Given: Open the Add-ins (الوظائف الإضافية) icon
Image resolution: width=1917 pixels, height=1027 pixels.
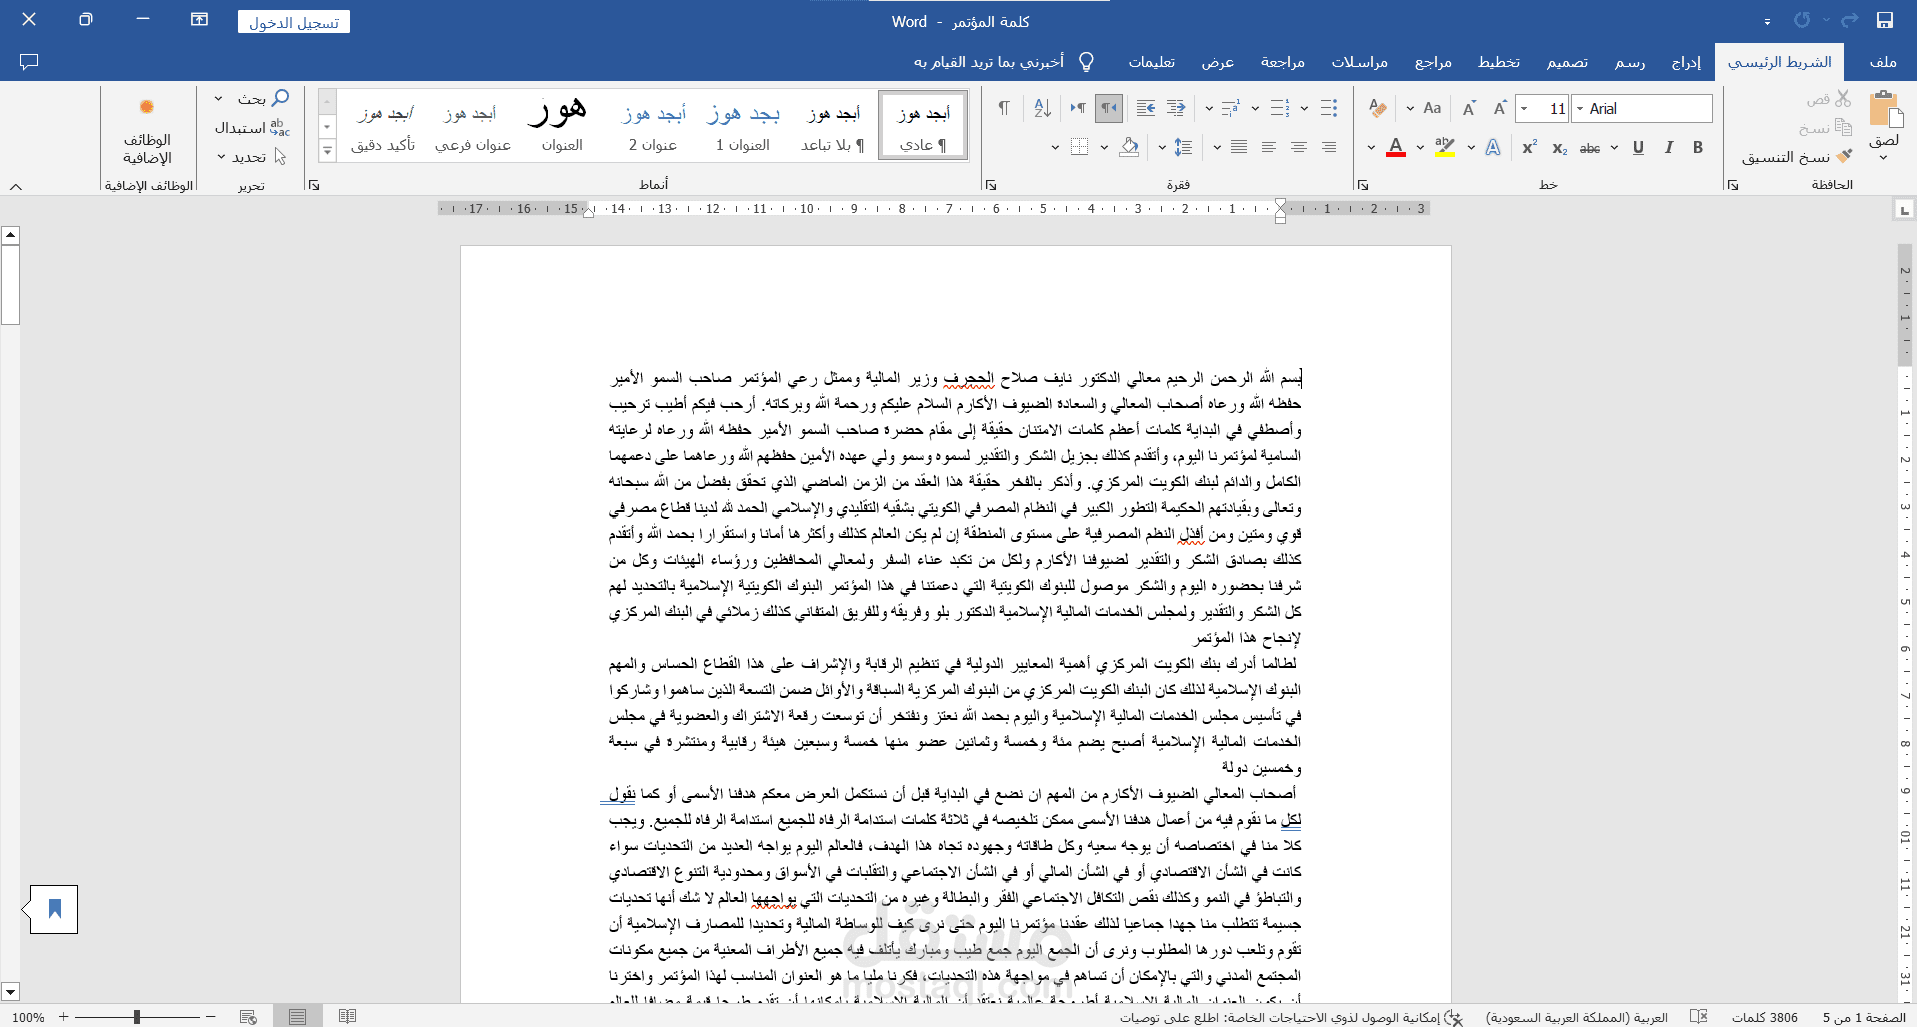Looking at the screenshot, I should click(147, 107).
